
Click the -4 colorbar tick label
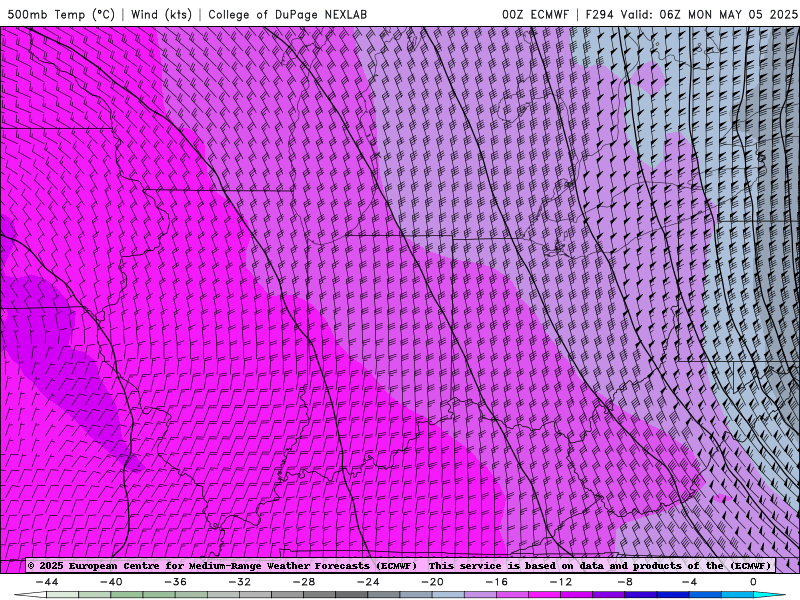689,582
